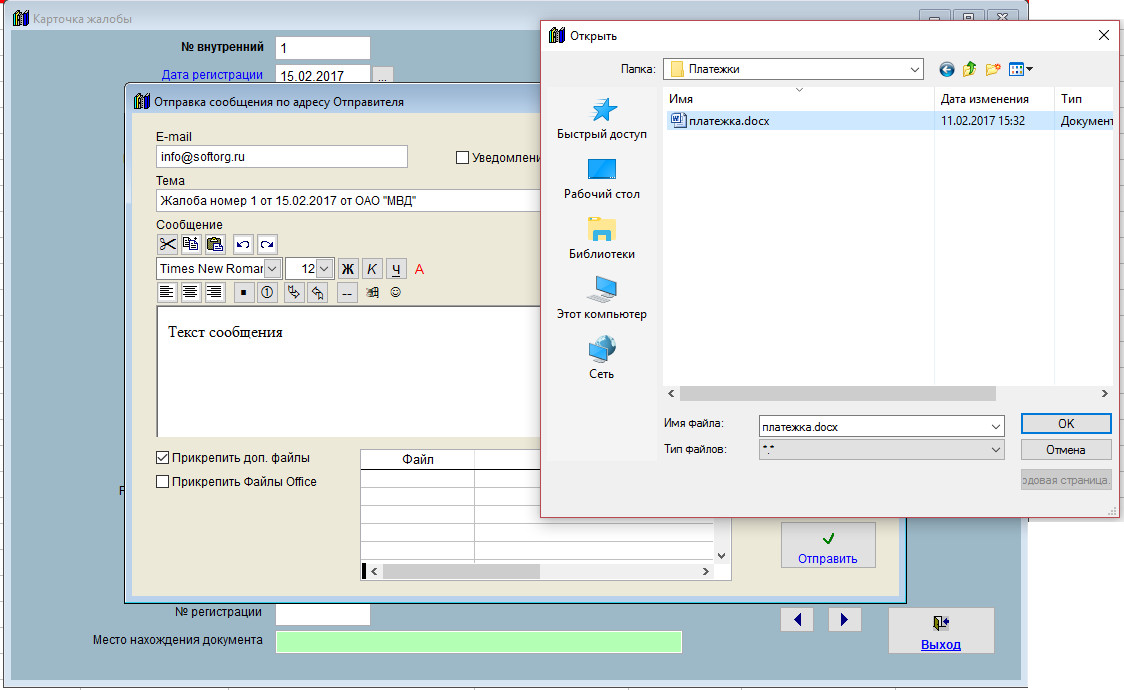Pick the red font color 'A'
1124x690 pixels.
click(420, 269)
